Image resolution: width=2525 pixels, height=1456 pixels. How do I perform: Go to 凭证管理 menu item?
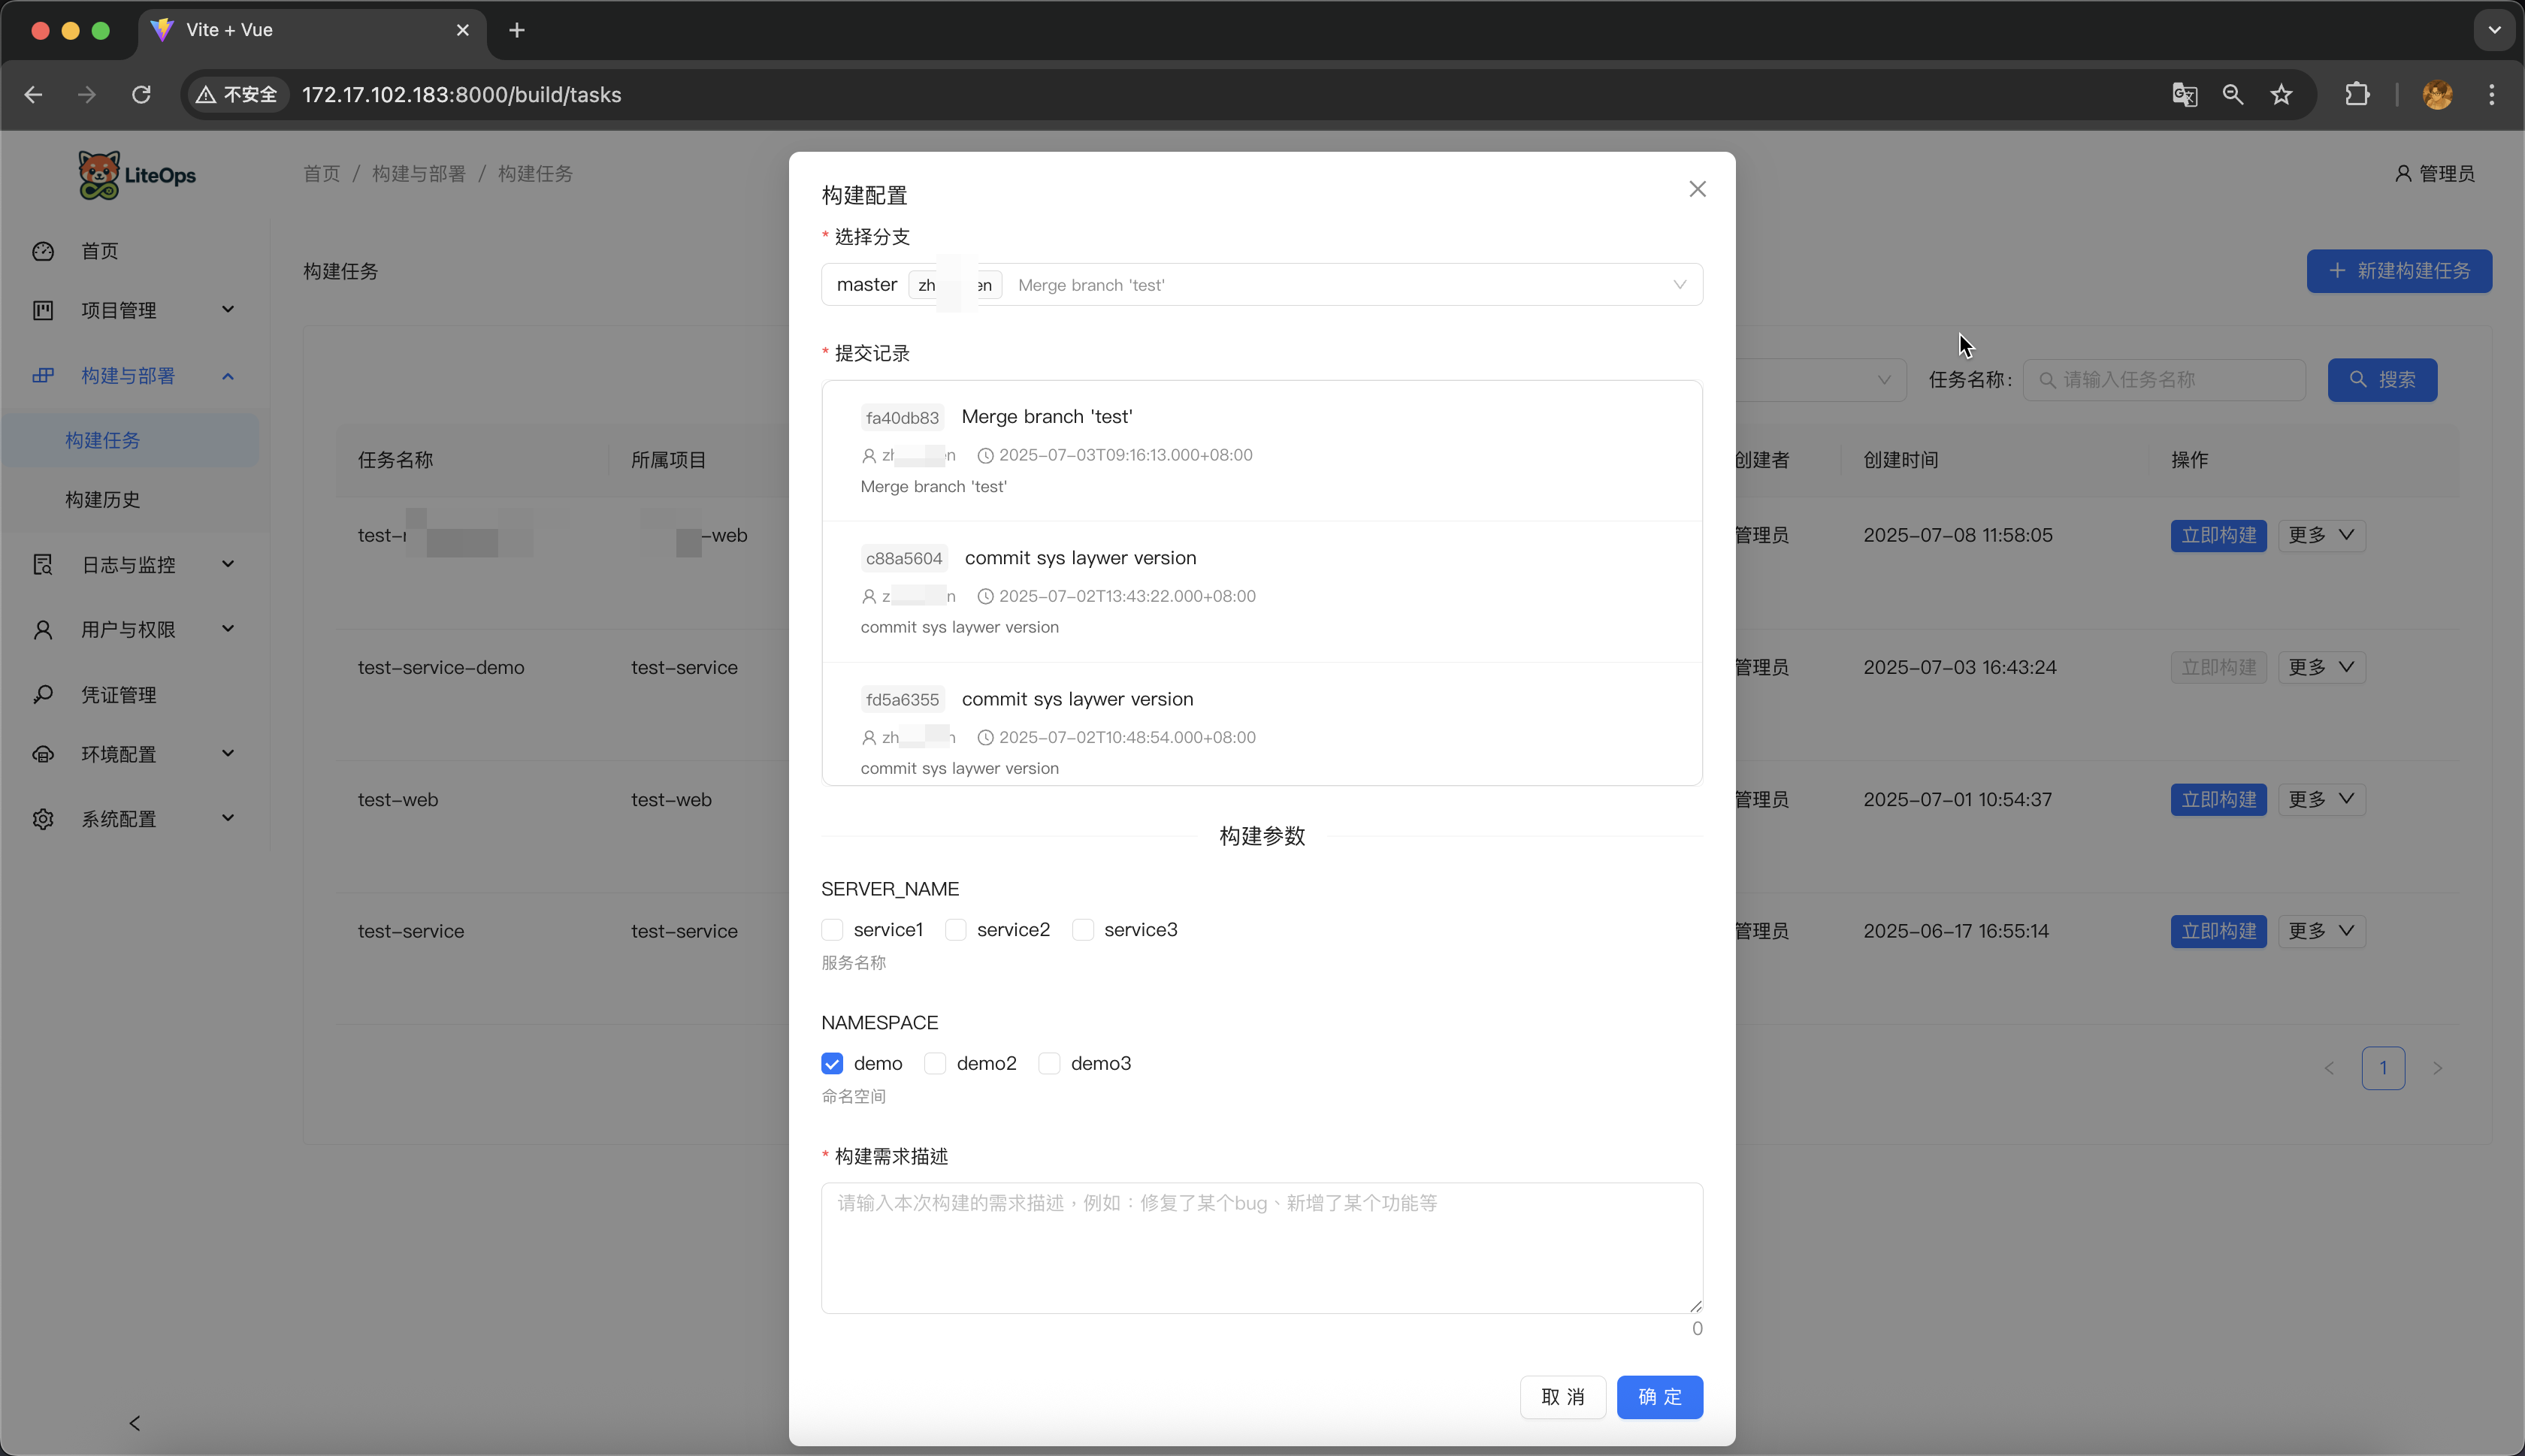tap(119, 694)
